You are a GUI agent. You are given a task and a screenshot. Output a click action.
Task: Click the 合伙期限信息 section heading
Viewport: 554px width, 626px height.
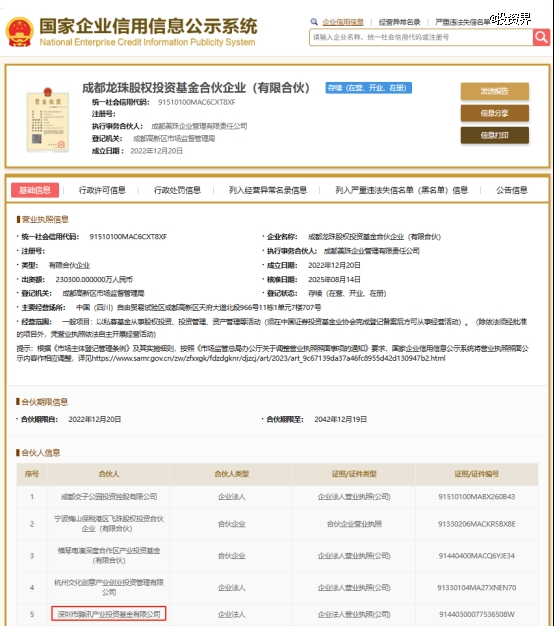(44, 402)
